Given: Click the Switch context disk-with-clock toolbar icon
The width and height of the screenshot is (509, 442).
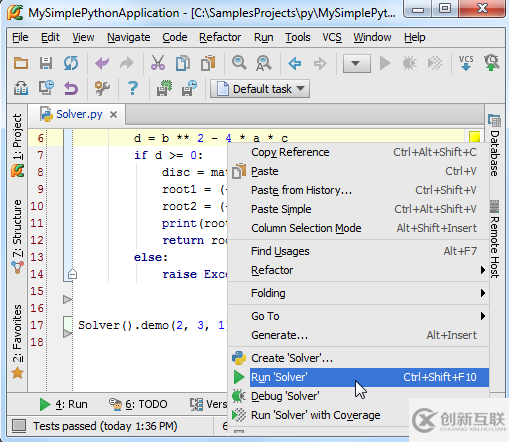Looking at the screenshot, I should [x=189, y=88].
